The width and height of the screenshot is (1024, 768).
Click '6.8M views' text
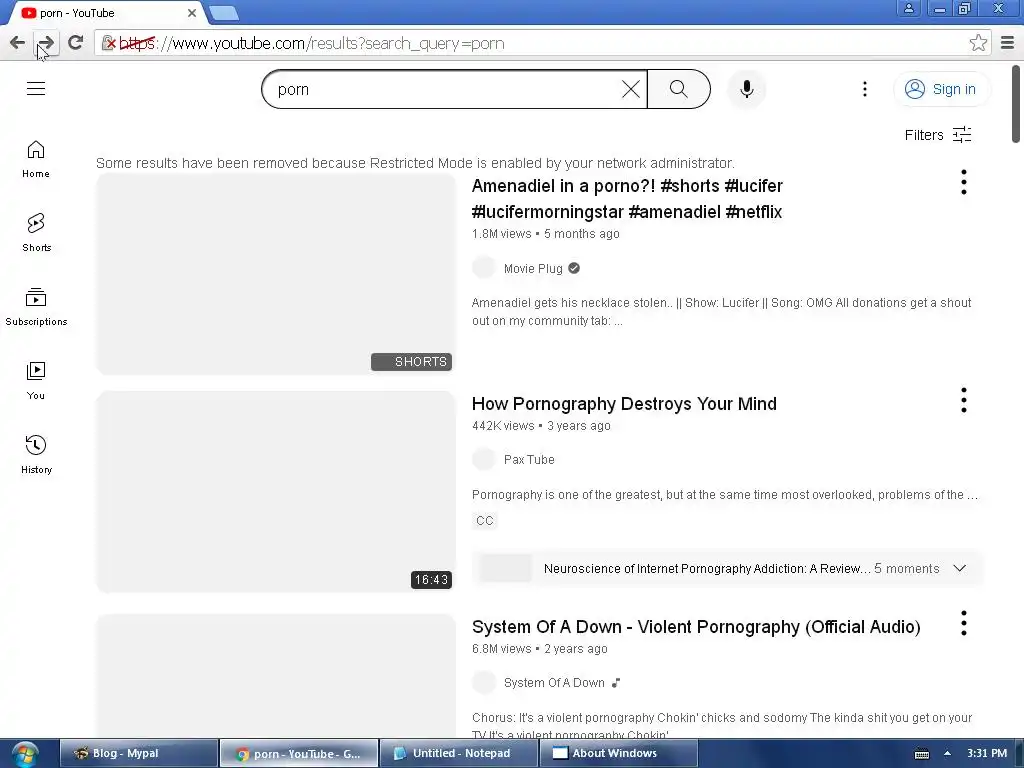[502, 649]
